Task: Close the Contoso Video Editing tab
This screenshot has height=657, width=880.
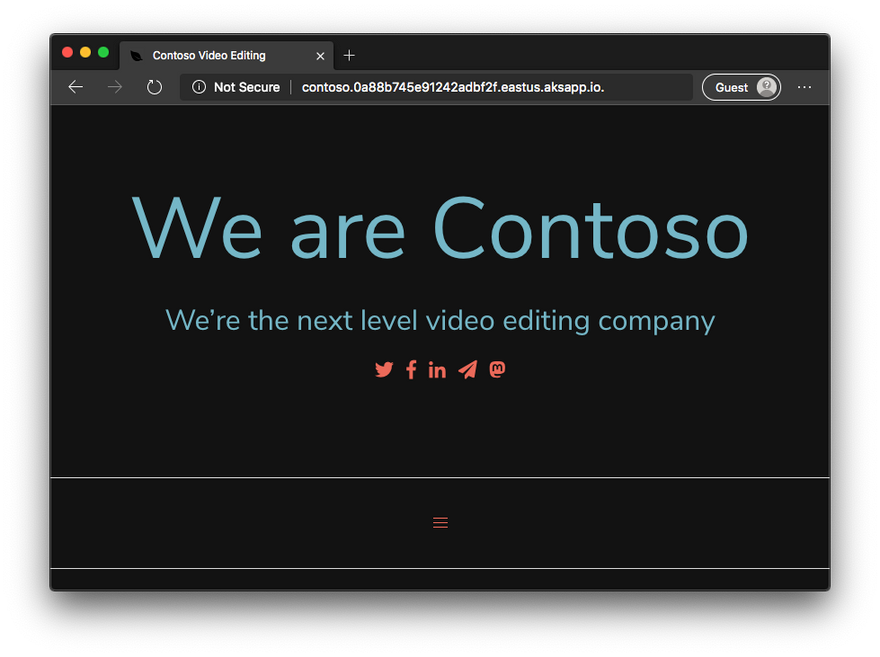Action: pos(320,56)
